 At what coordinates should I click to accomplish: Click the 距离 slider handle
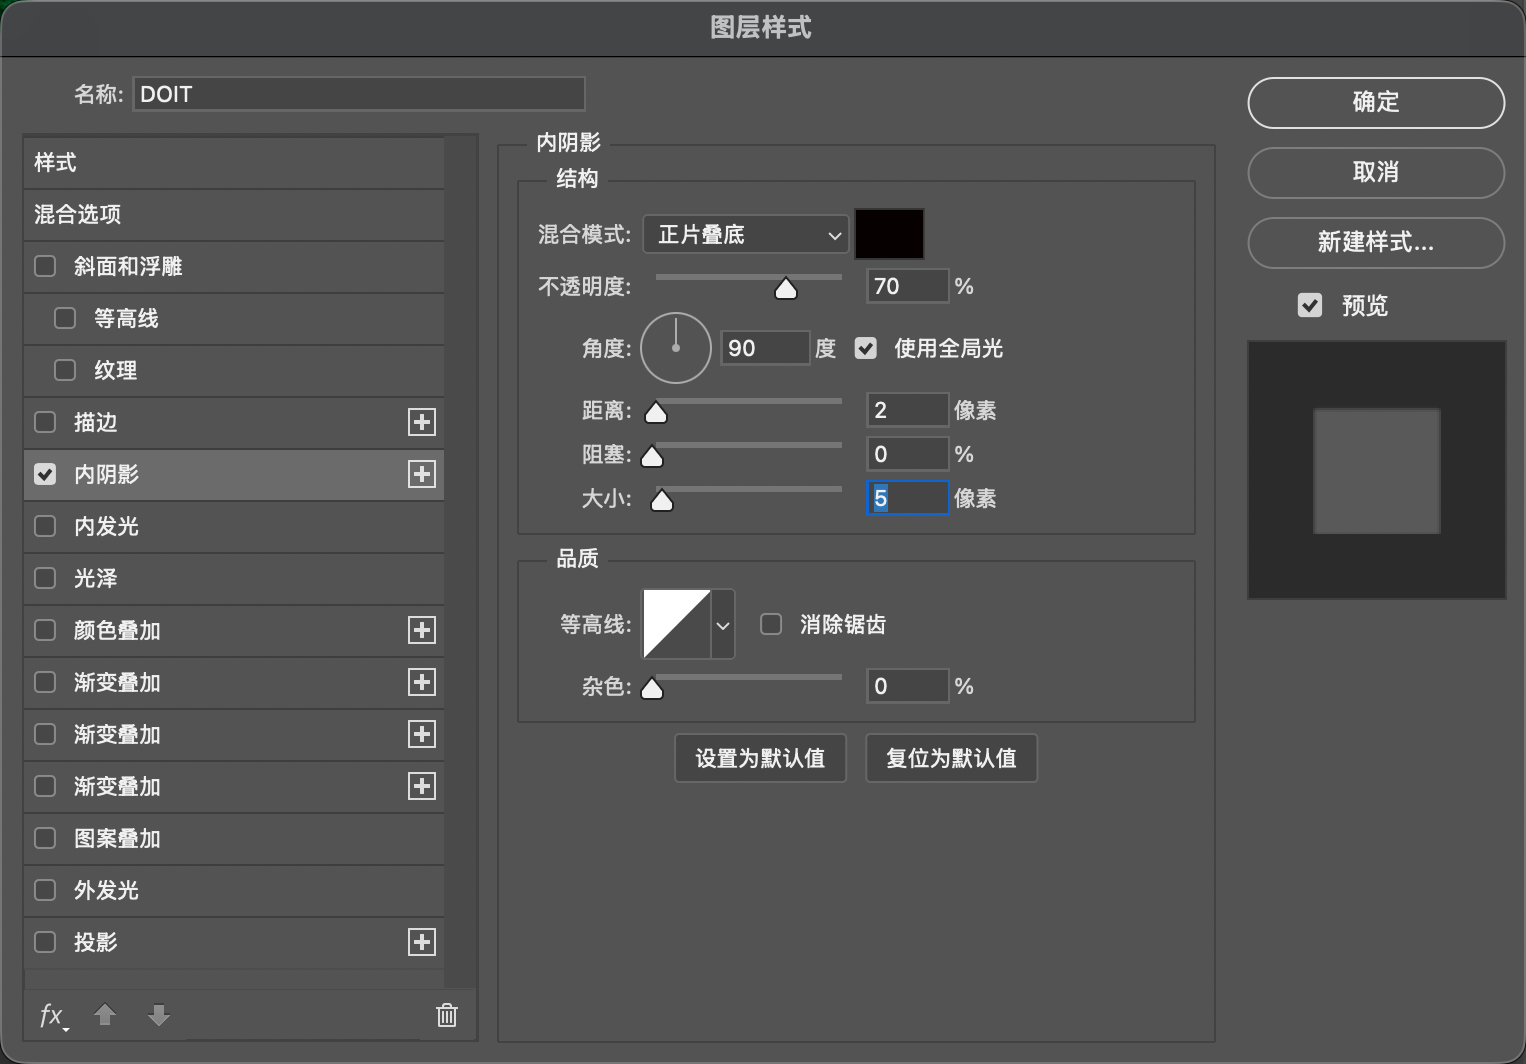[x=656, y=412]
